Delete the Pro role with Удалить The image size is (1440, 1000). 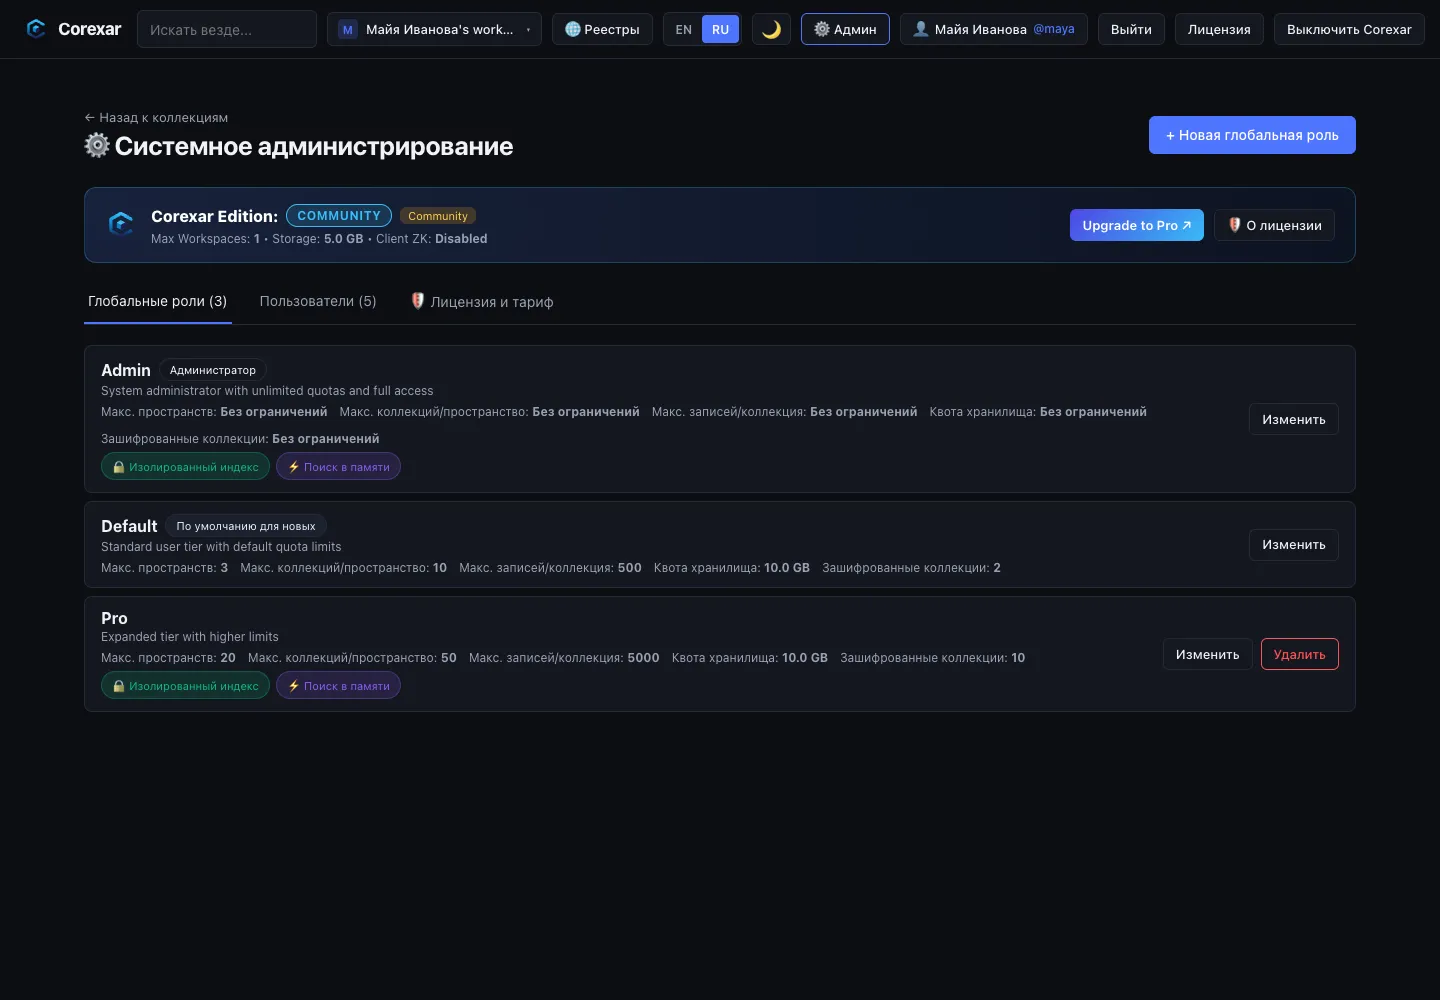pos(1299,654)
